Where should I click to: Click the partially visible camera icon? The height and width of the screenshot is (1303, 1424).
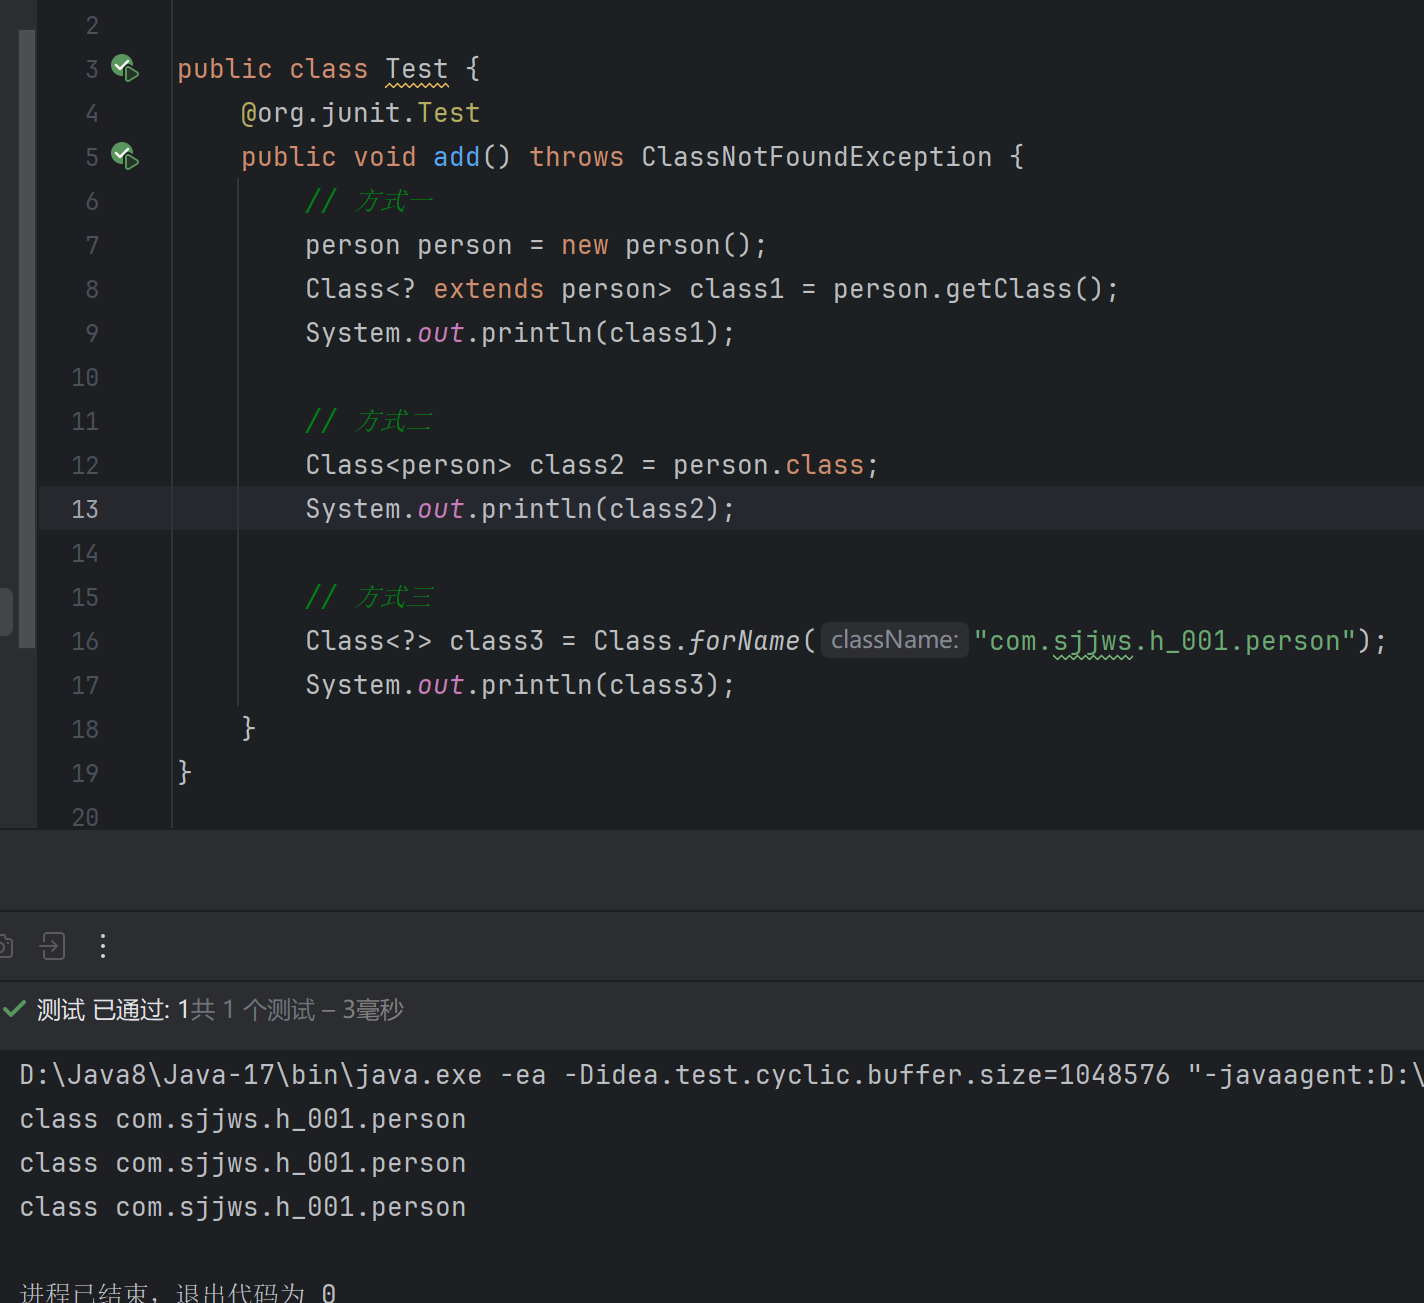click(x=6, y=946)
